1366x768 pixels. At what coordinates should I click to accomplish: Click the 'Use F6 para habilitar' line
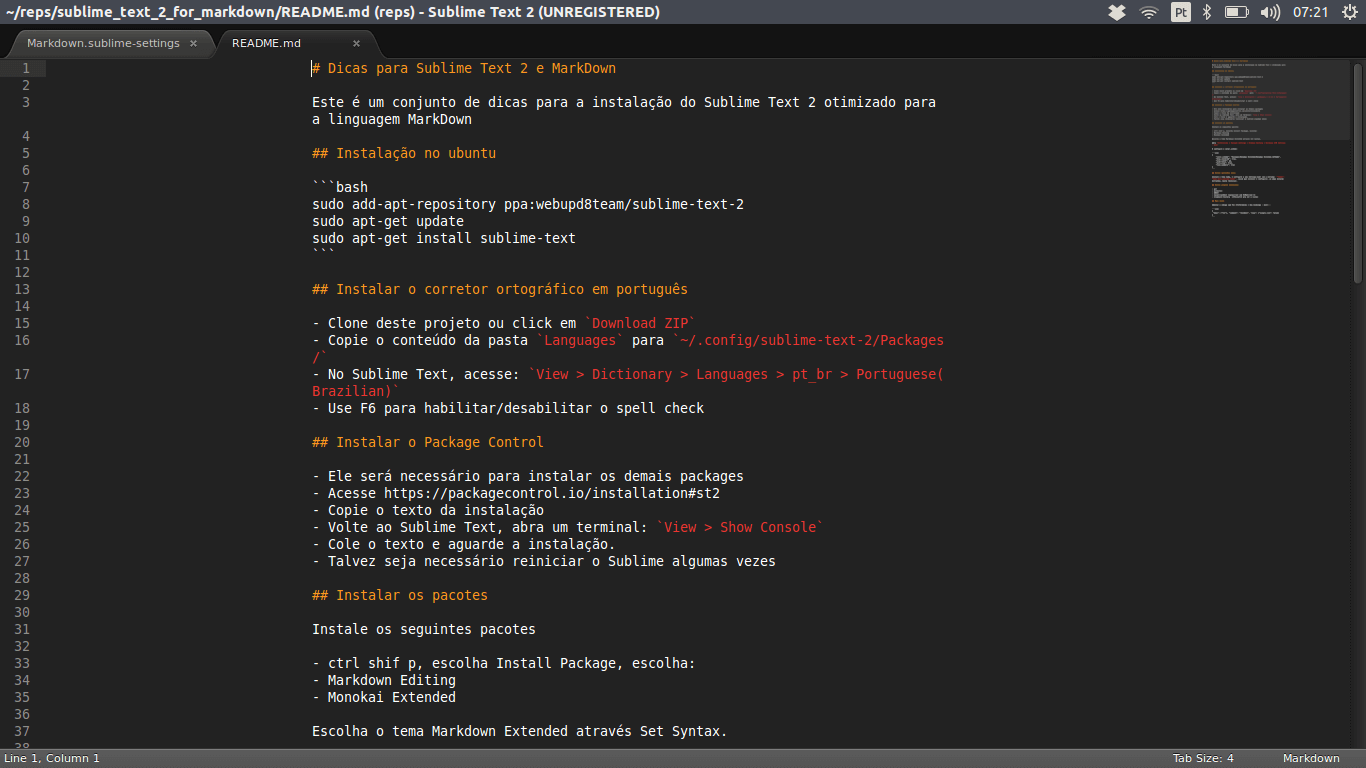(508, 408)
